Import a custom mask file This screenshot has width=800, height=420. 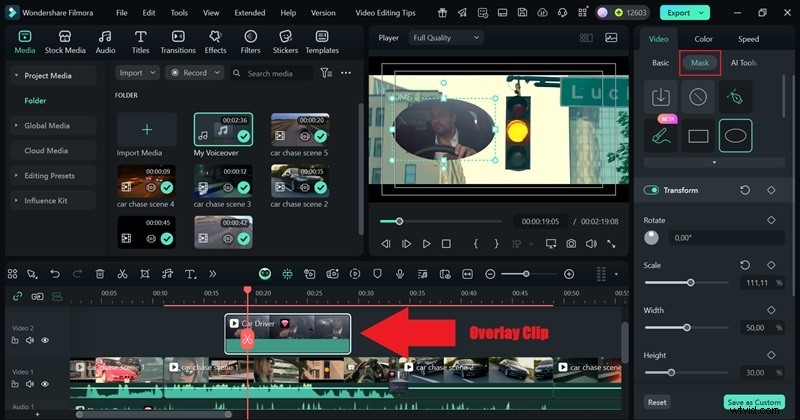point(660,96)
